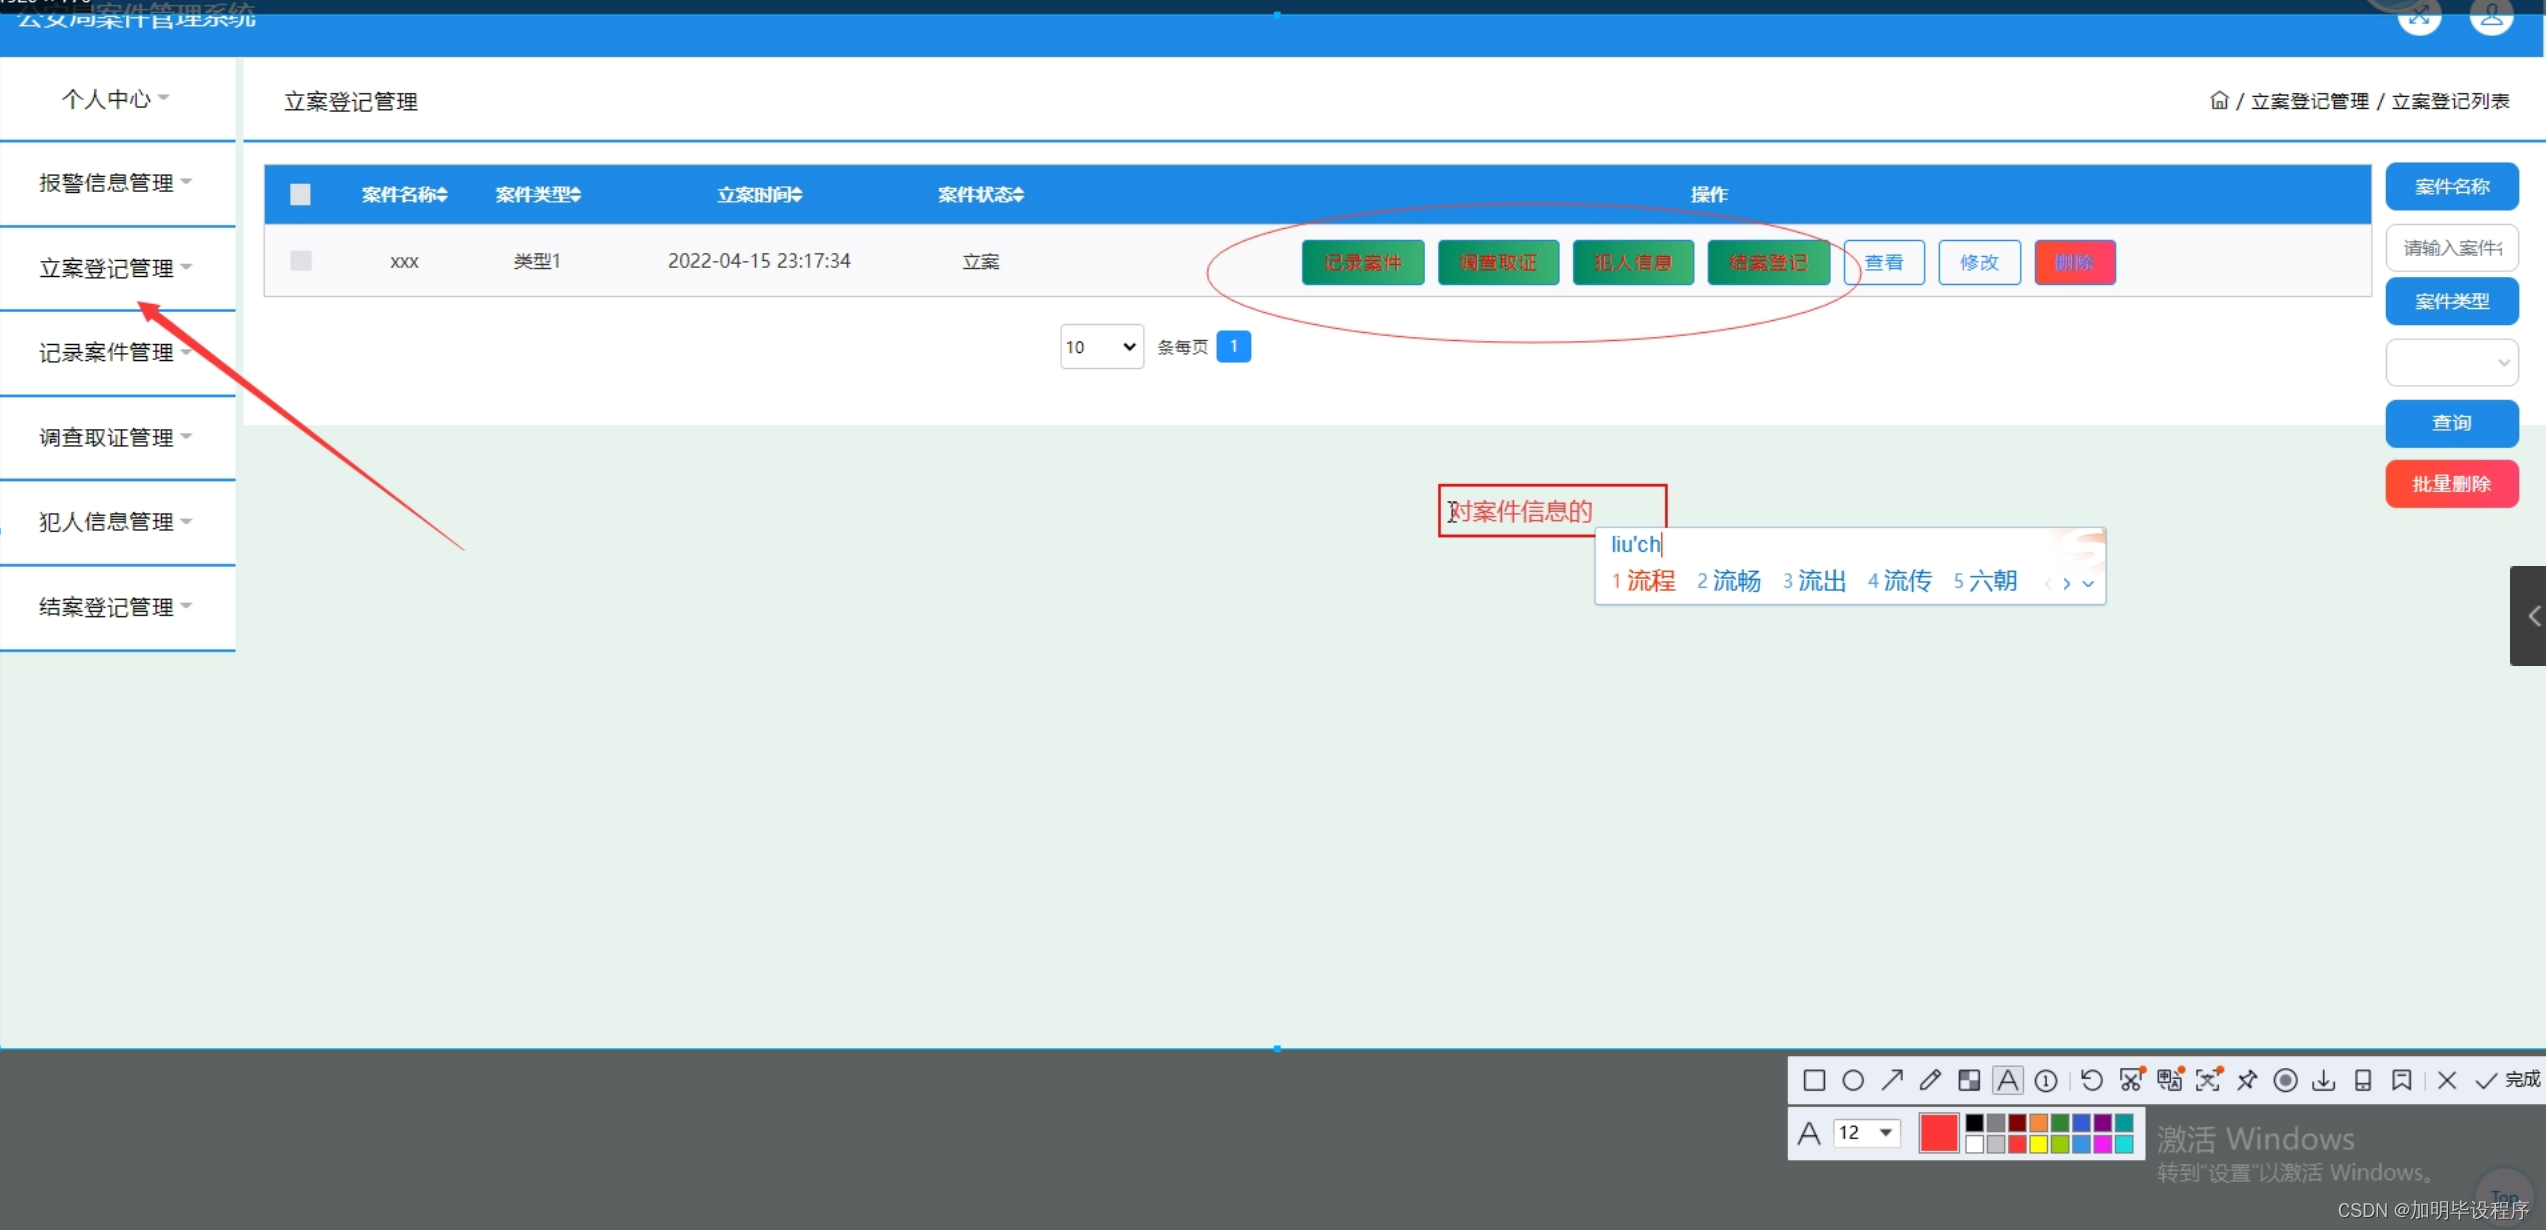
Task: Pick the pencil freehand tool
Action: [1930, 1081]
